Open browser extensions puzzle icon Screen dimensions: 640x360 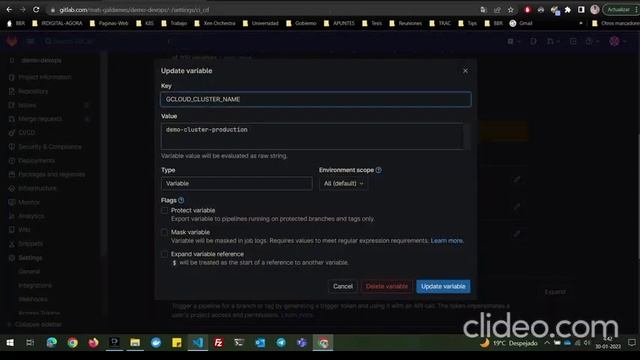coord(567,10)
